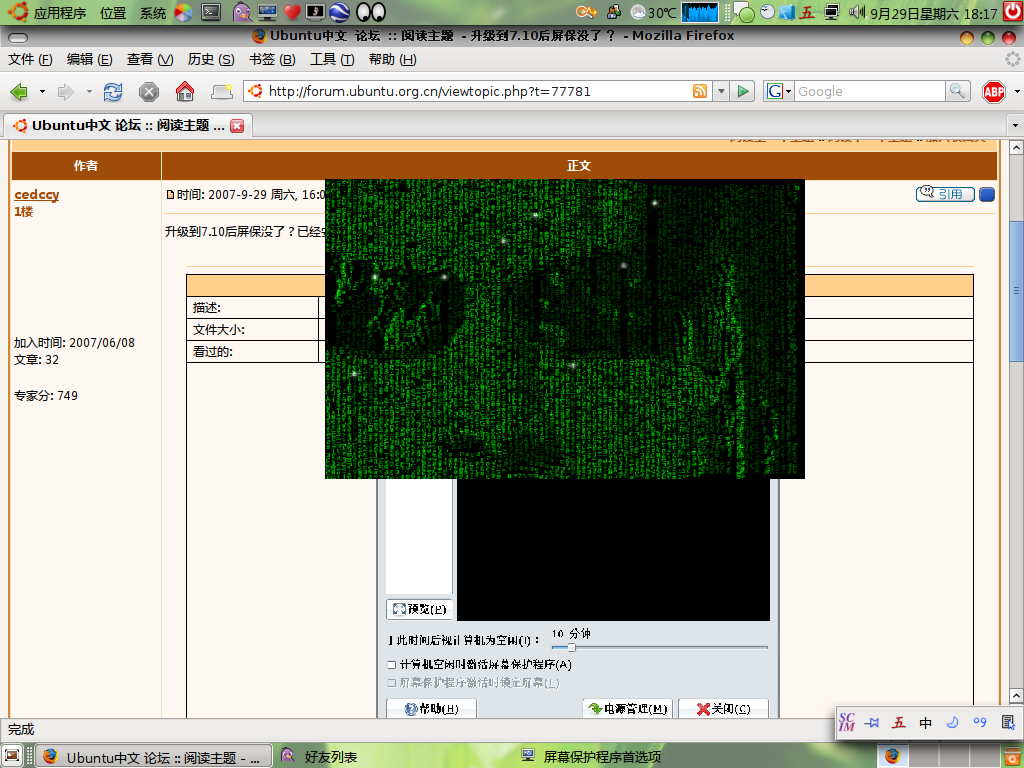The width and height of the screenshot is (1024, 768).
Task: Open the Adblock Plus ABP icon
Action: tap(994, 91)
